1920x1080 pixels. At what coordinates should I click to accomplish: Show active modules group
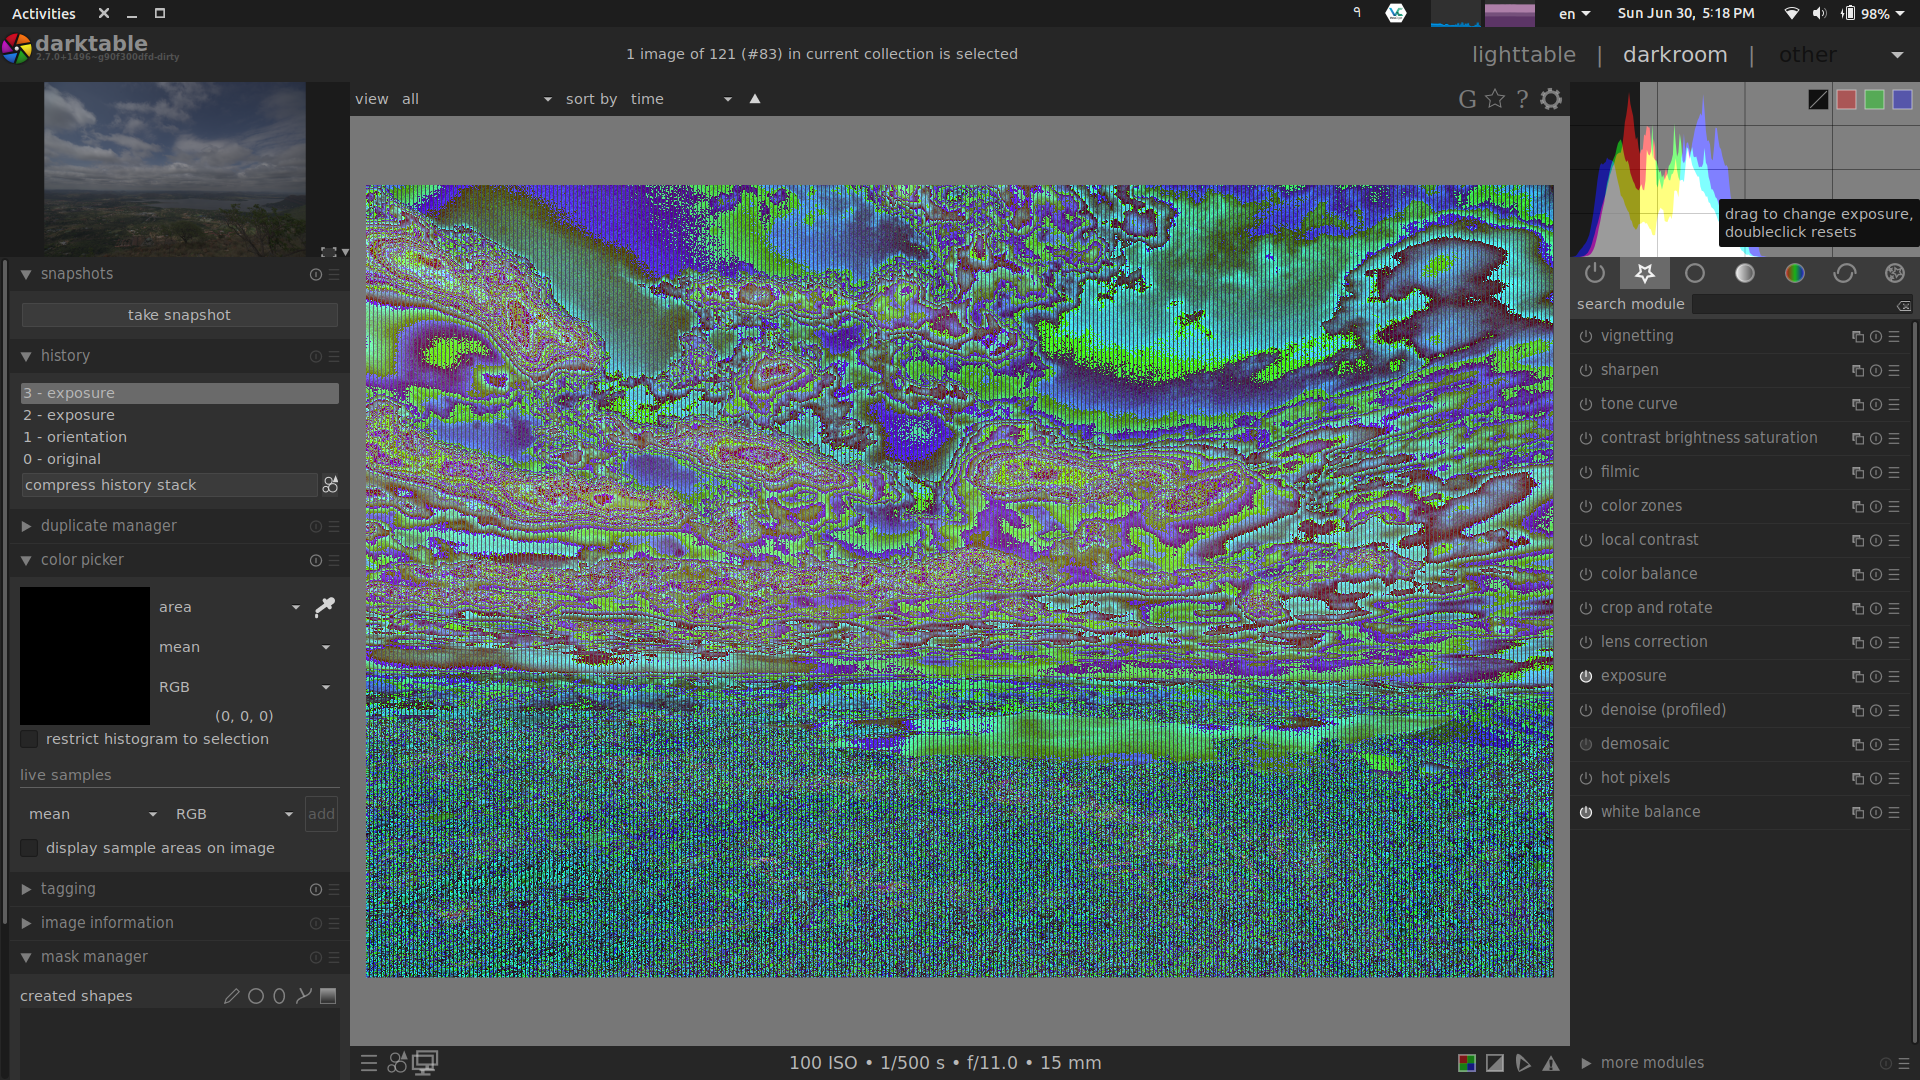point(1595,273)
